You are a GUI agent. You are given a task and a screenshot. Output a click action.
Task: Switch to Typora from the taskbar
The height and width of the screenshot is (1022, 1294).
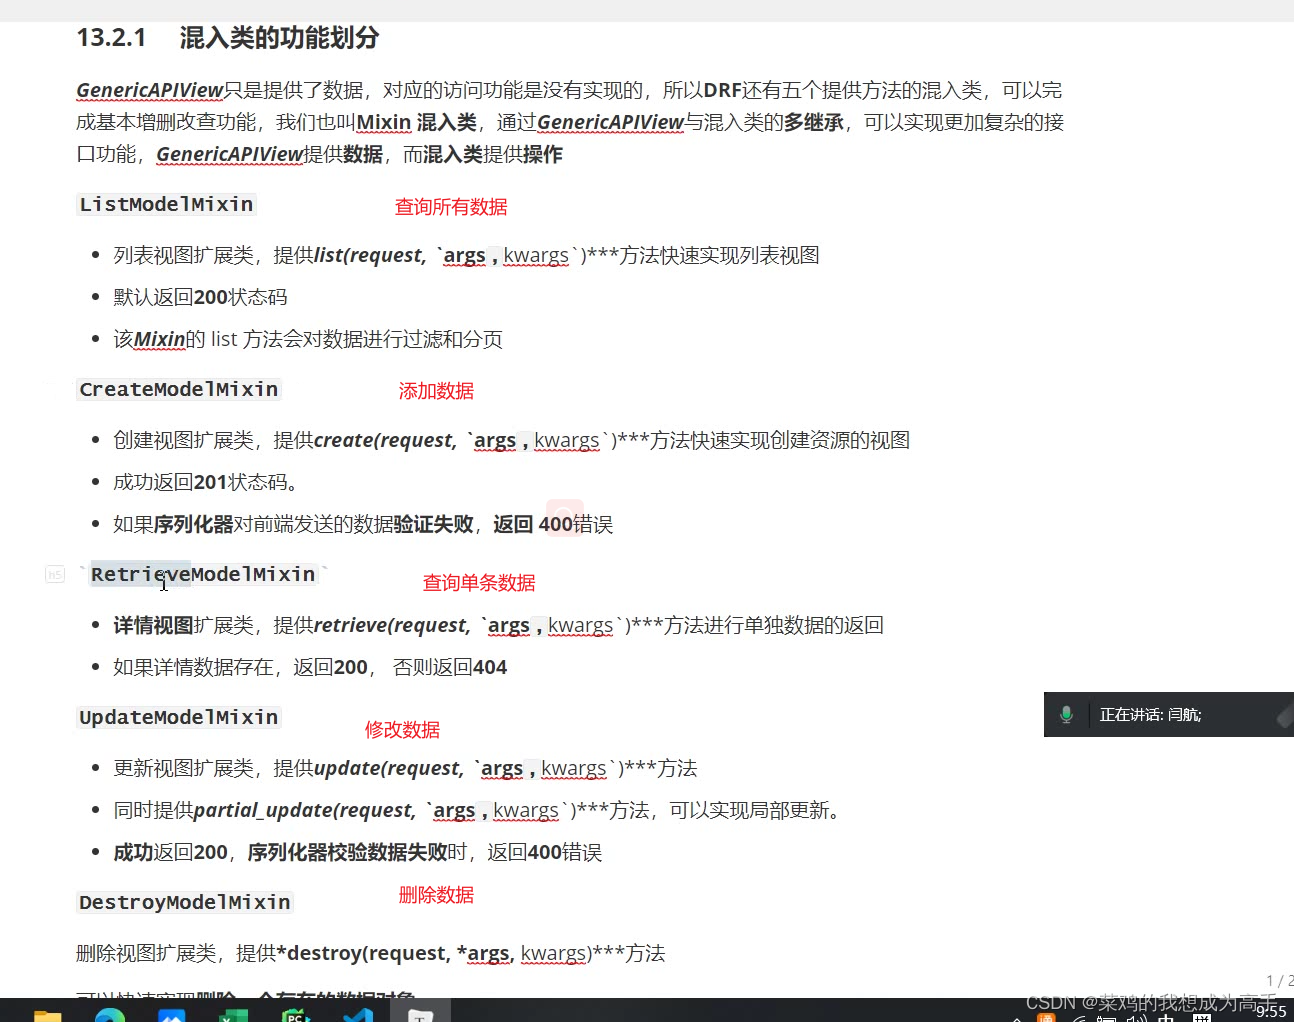[x=420, y=1015]
